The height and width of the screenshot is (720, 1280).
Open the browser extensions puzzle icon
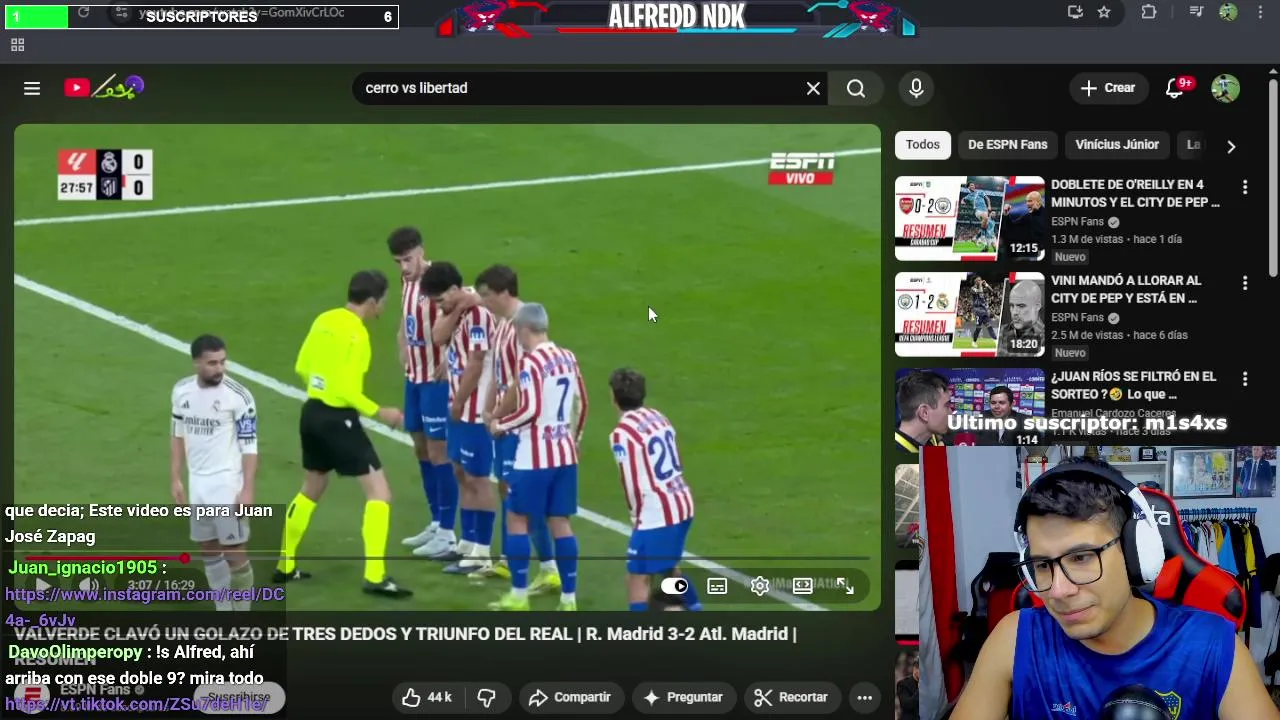pos(1149,12)
